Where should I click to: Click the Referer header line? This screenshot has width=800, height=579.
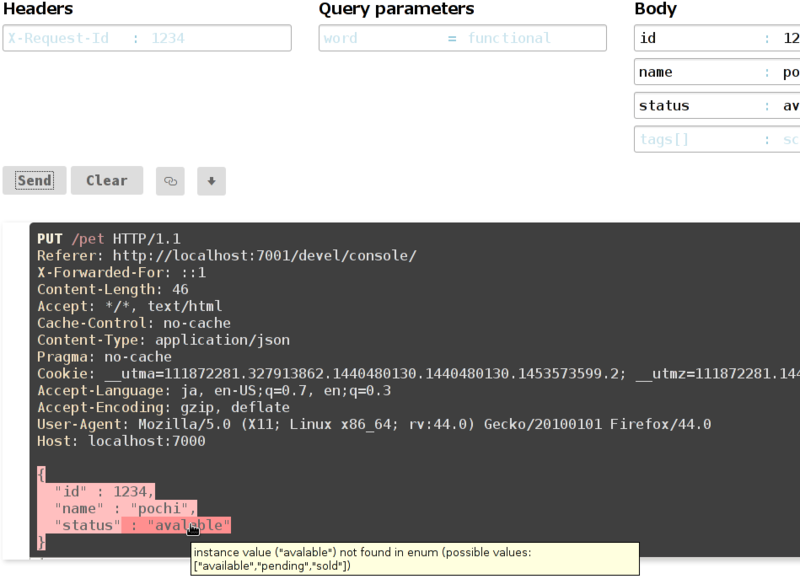[227, 256]
